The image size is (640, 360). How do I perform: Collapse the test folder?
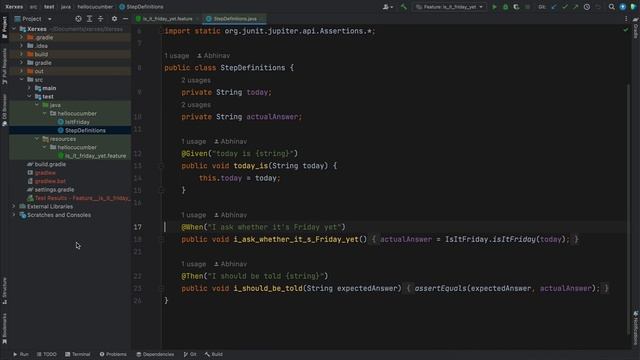click(x=29, y=97)
